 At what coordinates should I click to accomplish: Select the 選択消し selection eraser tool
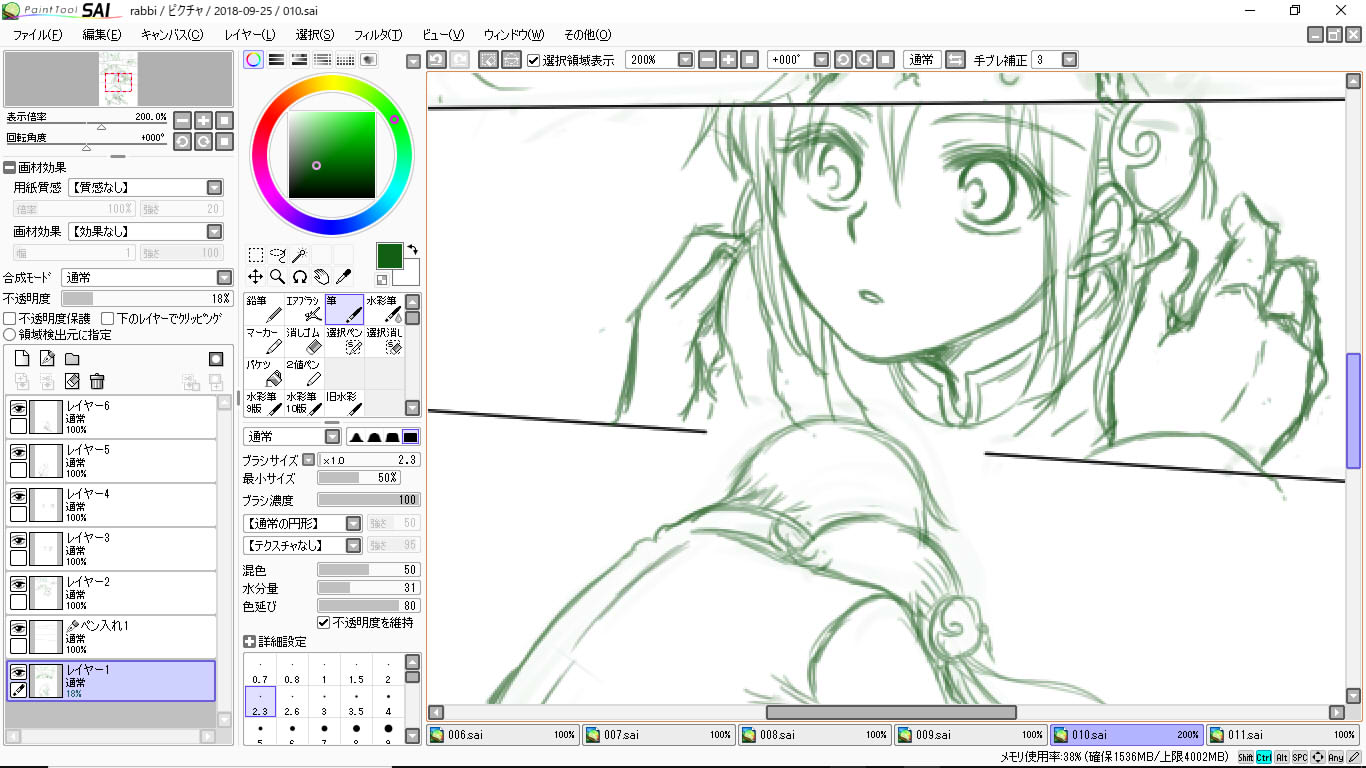pos(384,341)
